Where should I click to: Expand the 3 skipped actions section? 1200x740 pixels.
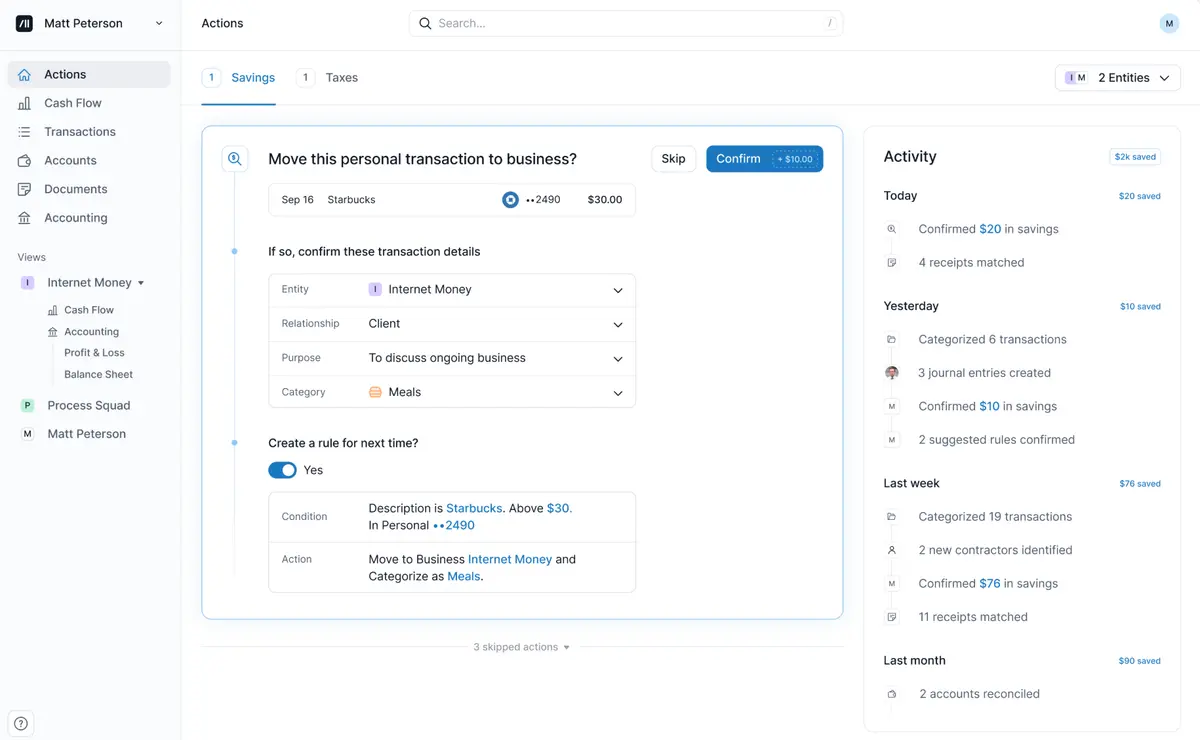click(521, 647)
